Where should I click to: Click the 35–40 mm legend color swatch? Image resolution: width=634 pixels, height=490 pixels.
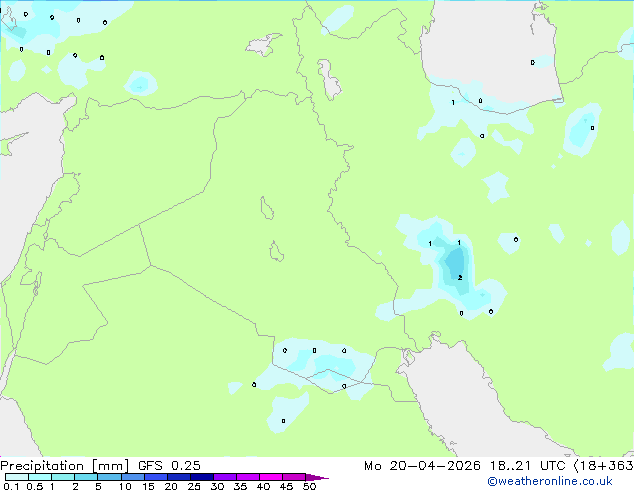point(247,477)
